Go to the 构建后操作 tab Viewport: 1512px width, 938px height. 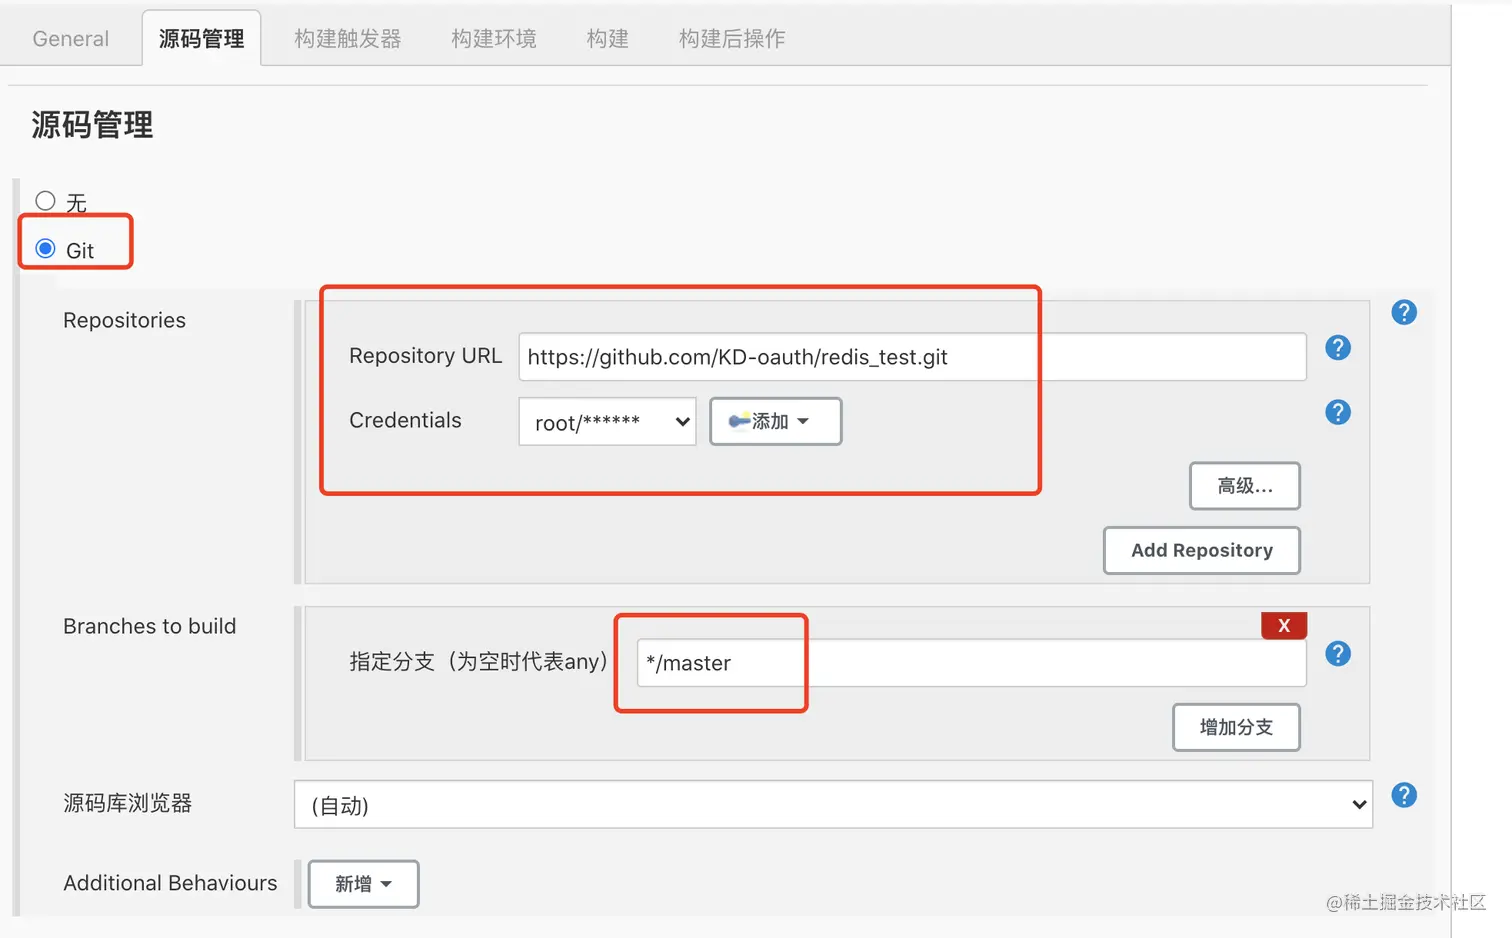pos(732,39)
